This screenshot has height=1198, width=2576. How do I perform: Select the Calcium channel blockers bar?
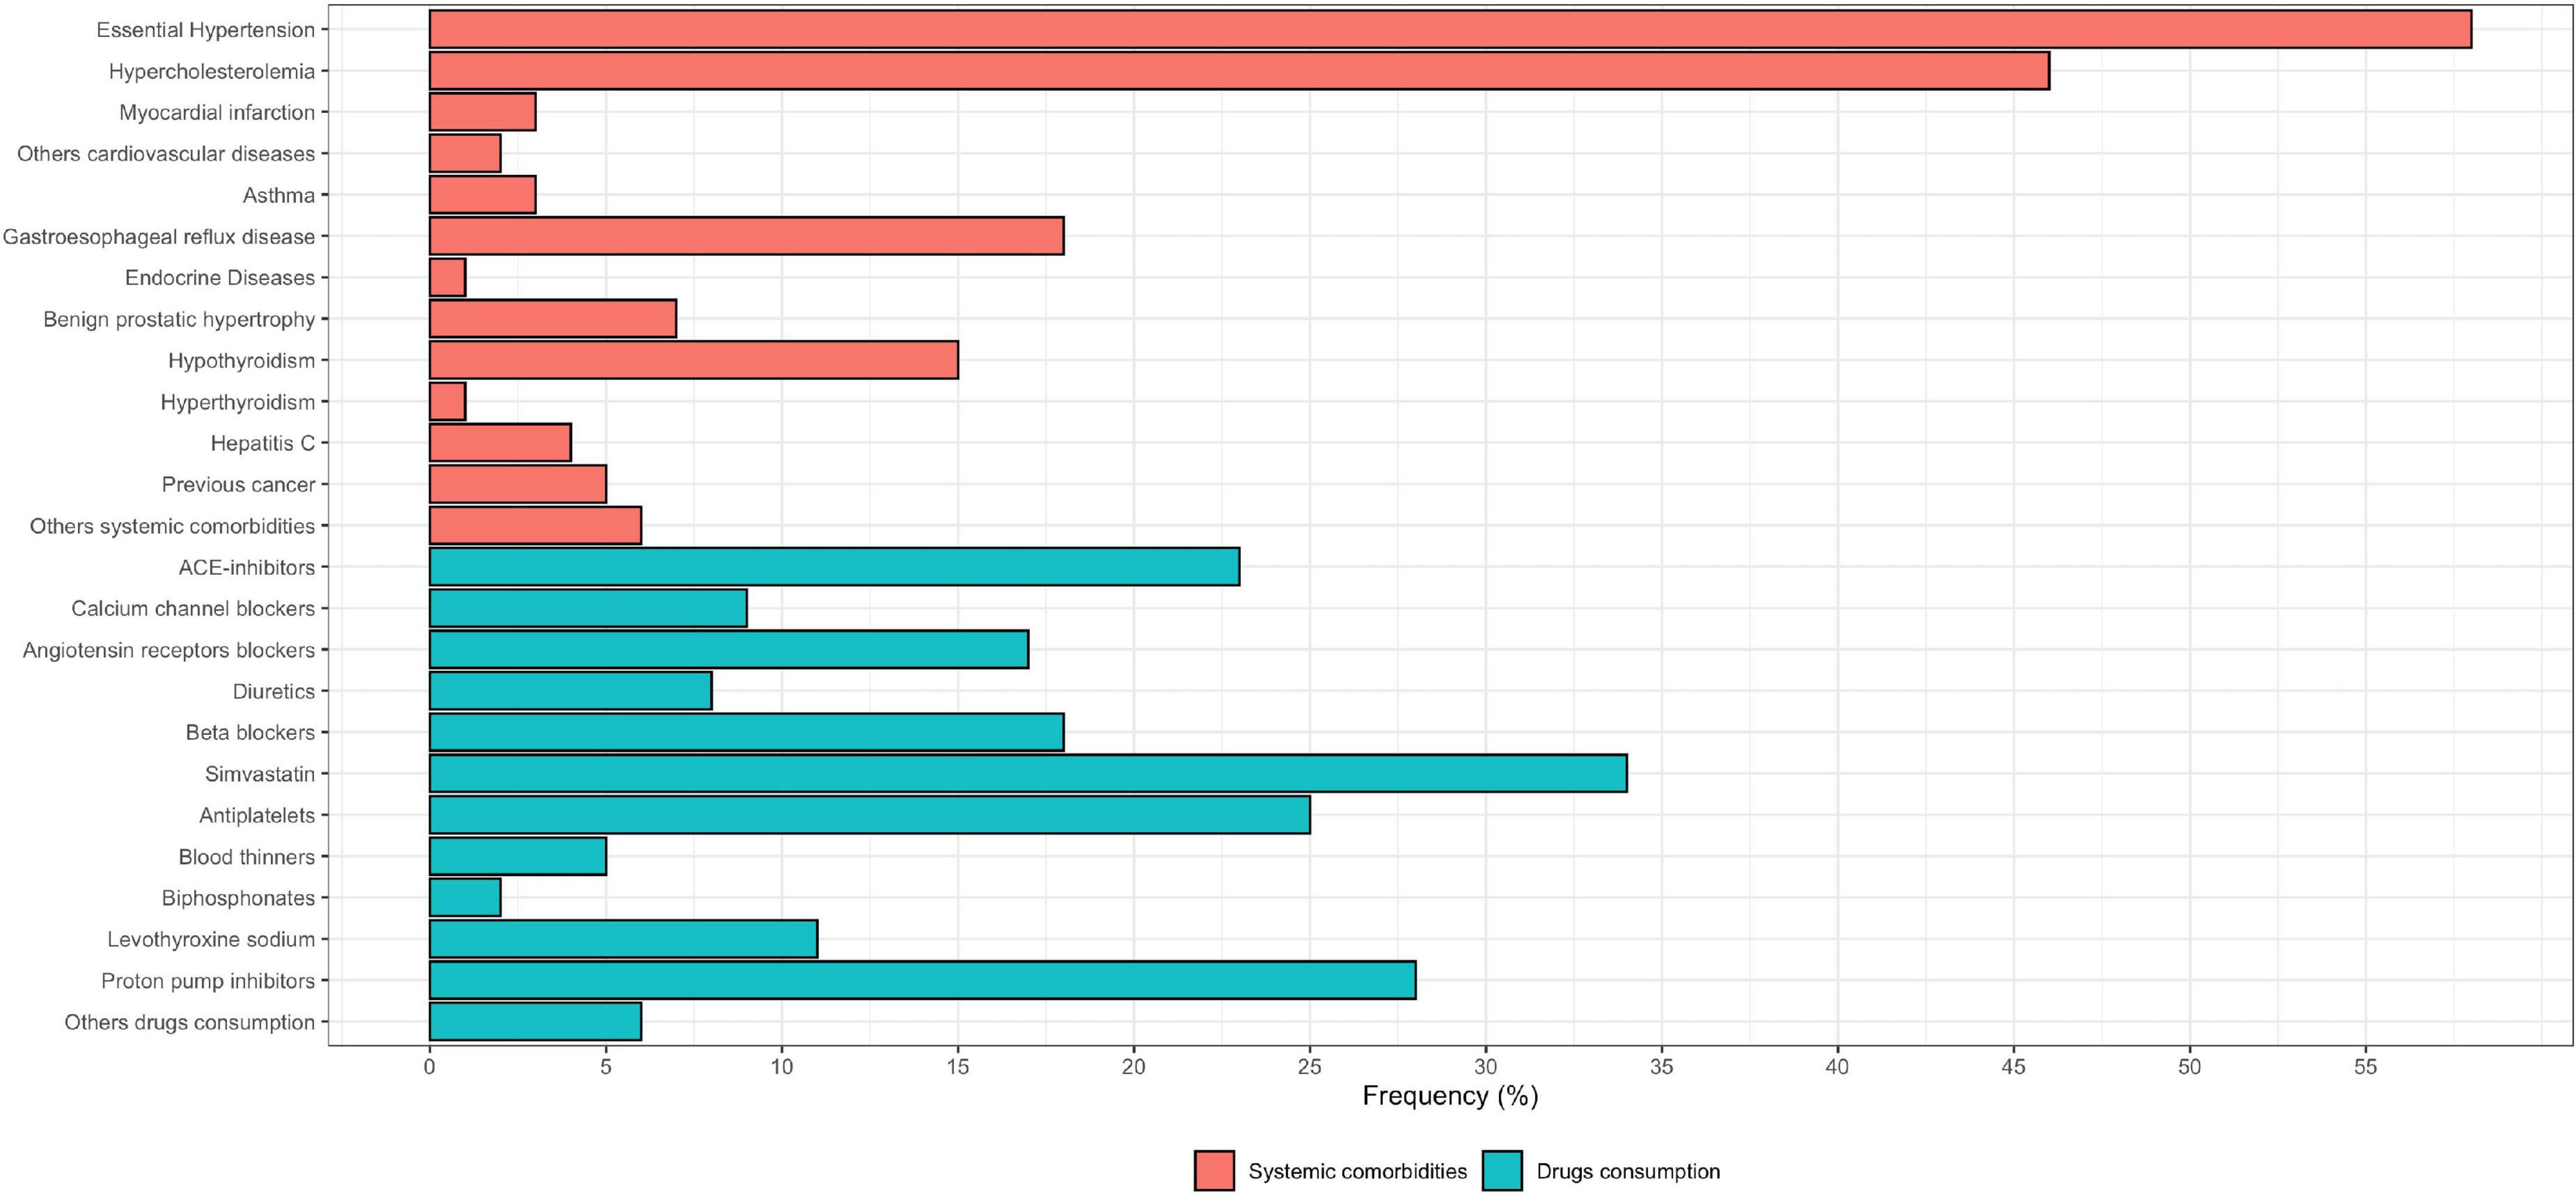tap(588, 608)
